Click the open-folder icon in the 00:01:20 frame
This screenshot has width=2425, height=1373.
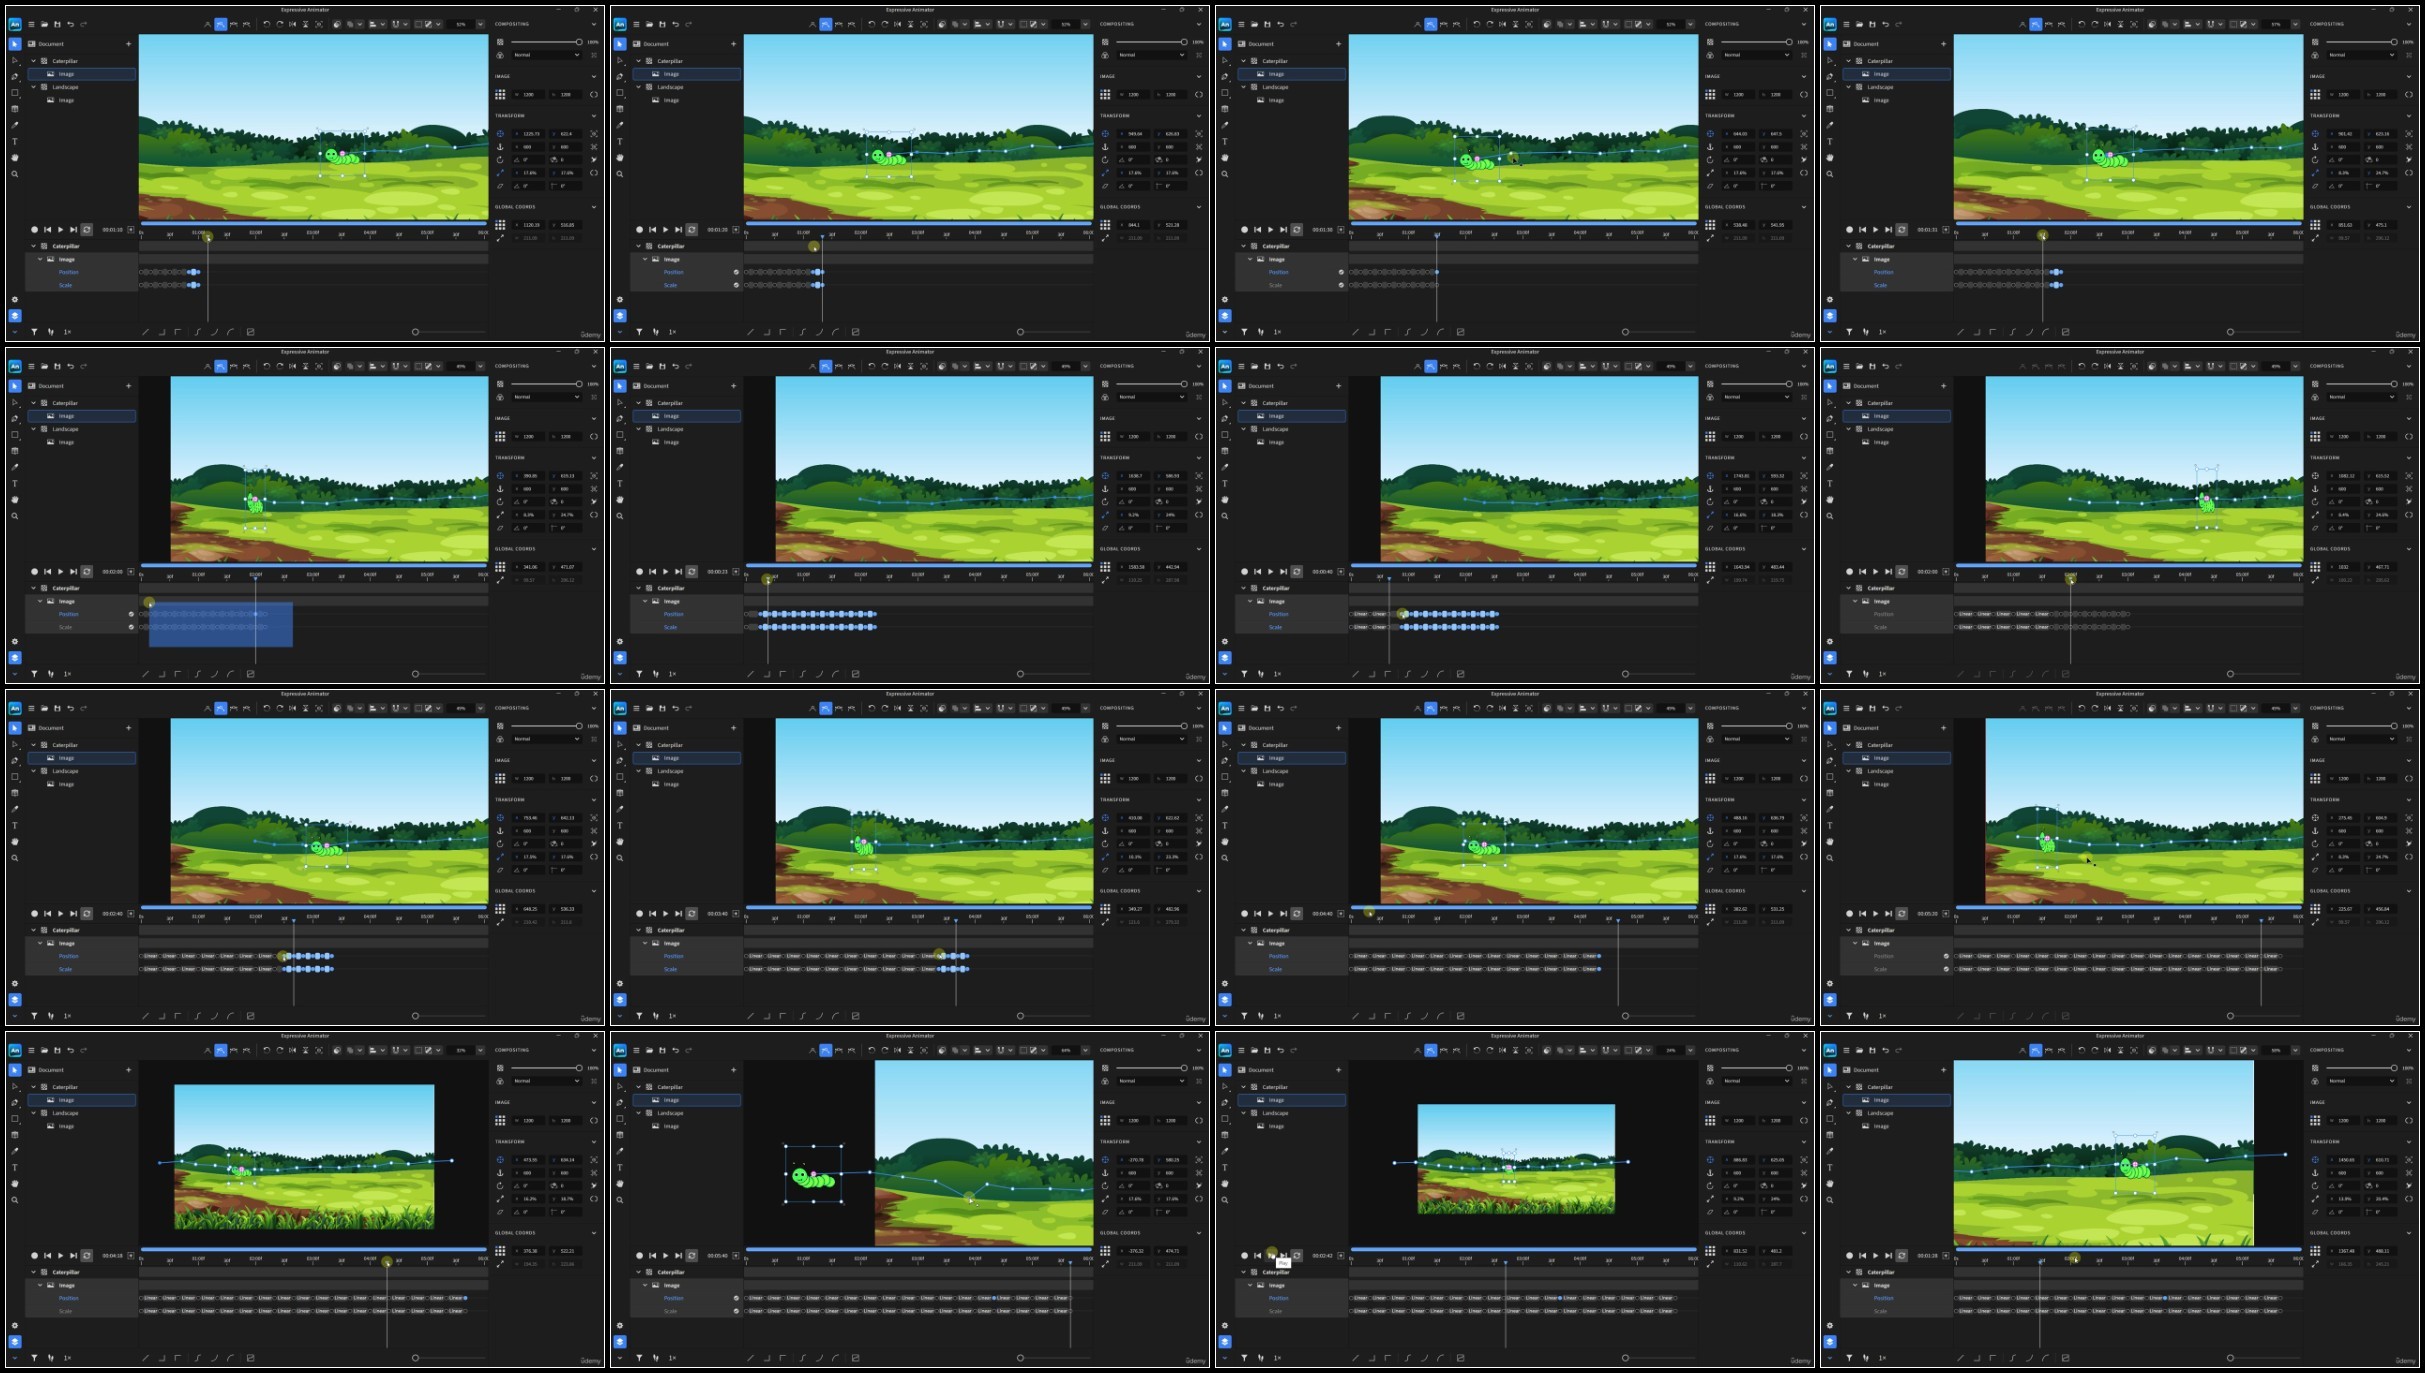[649, 24]
